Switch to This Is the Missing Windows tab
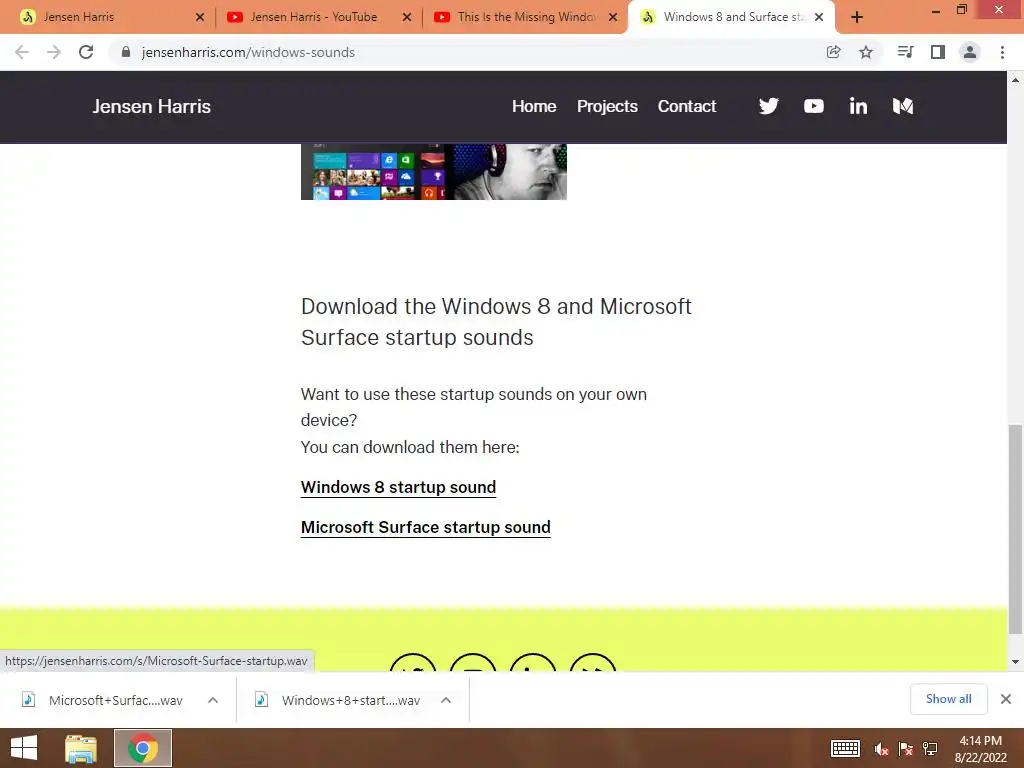This screenshot has height=768, width=1024. [524, 18]
